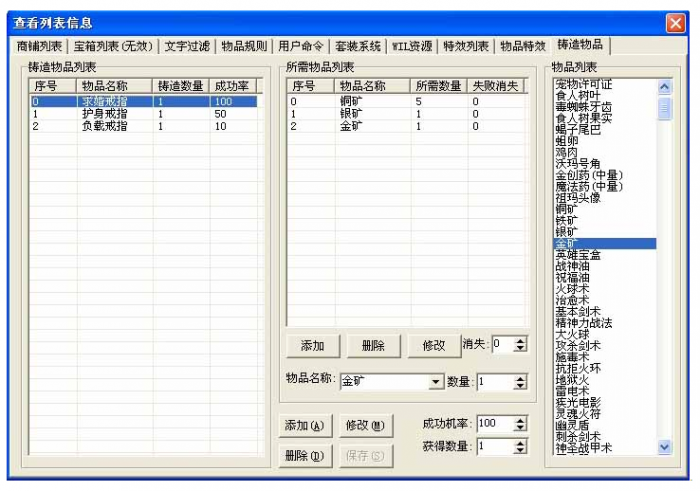Click the 修改(M) button
Screen dimensions: 700x491
click(x=364, y=425)
